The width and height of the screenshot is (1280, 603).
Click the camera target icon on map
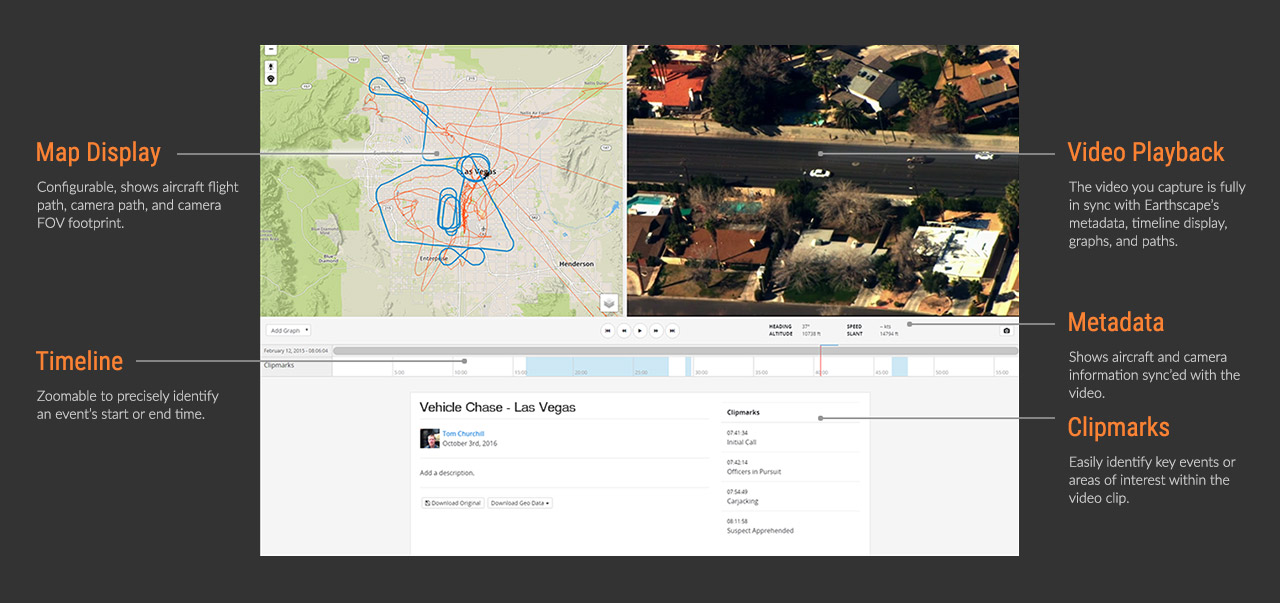click(x=271, y=77)
